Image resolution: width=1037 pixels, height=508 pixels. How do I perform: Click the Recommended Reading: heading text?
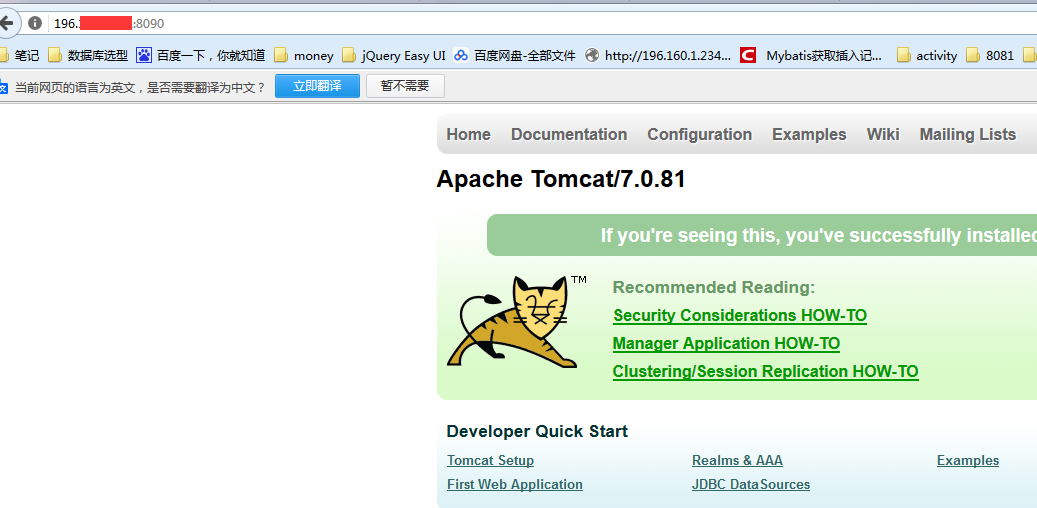[714, 288]
